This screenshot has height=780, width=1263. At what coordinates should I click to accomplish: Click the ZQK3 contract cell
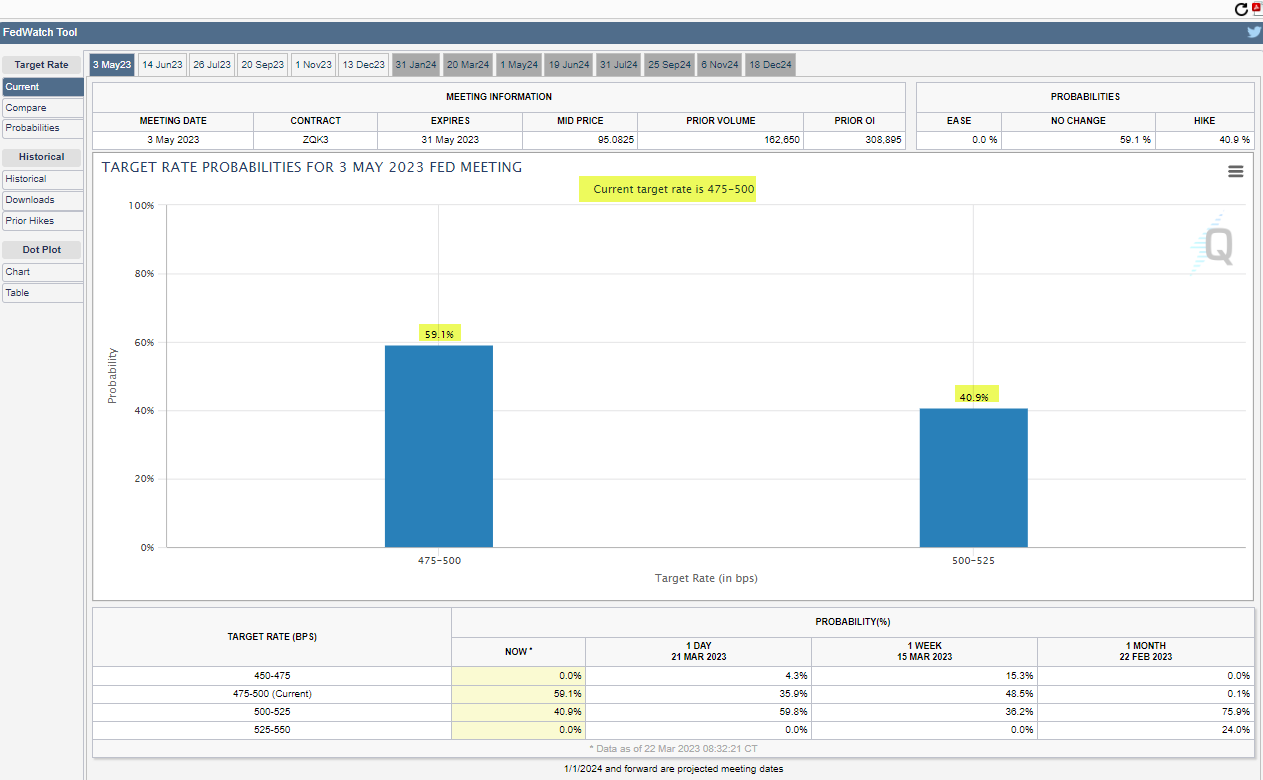pyautogui.click(x=315, y=140)
